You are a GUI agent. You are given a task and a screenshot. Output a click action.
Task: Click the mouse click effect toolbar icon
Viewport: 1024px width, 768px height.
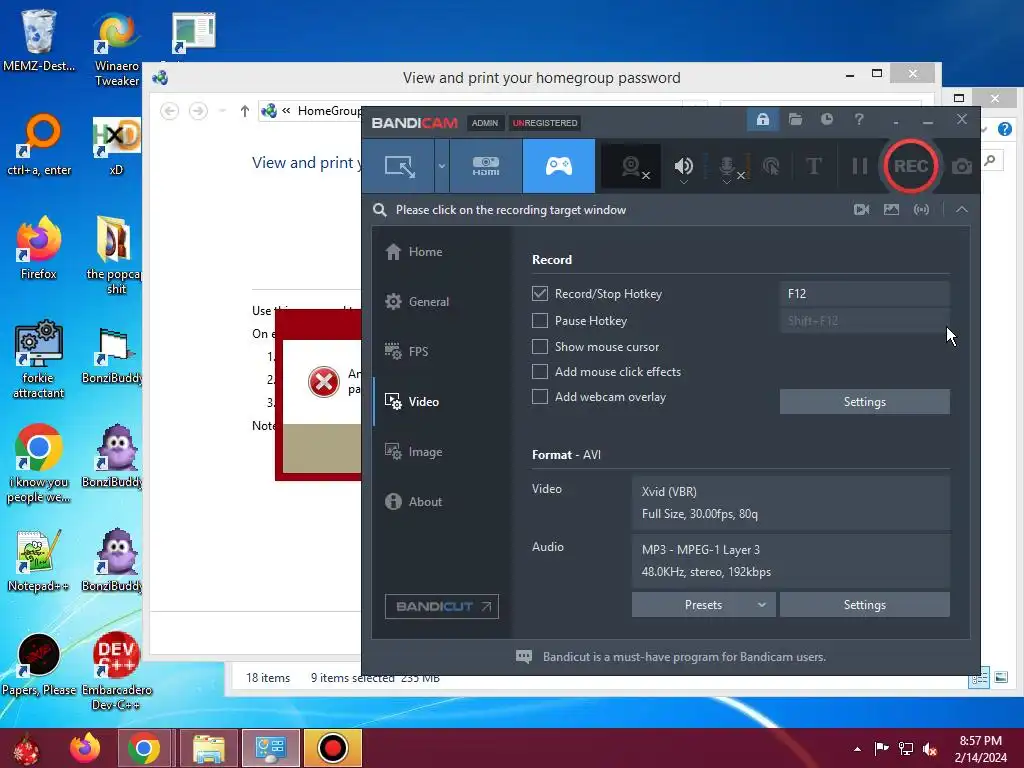771,167
